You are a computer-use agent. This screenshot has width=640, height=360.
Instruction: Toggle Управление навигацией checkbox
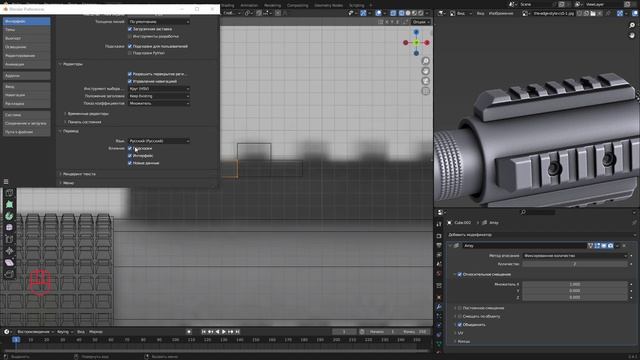[x=130, y=81]
